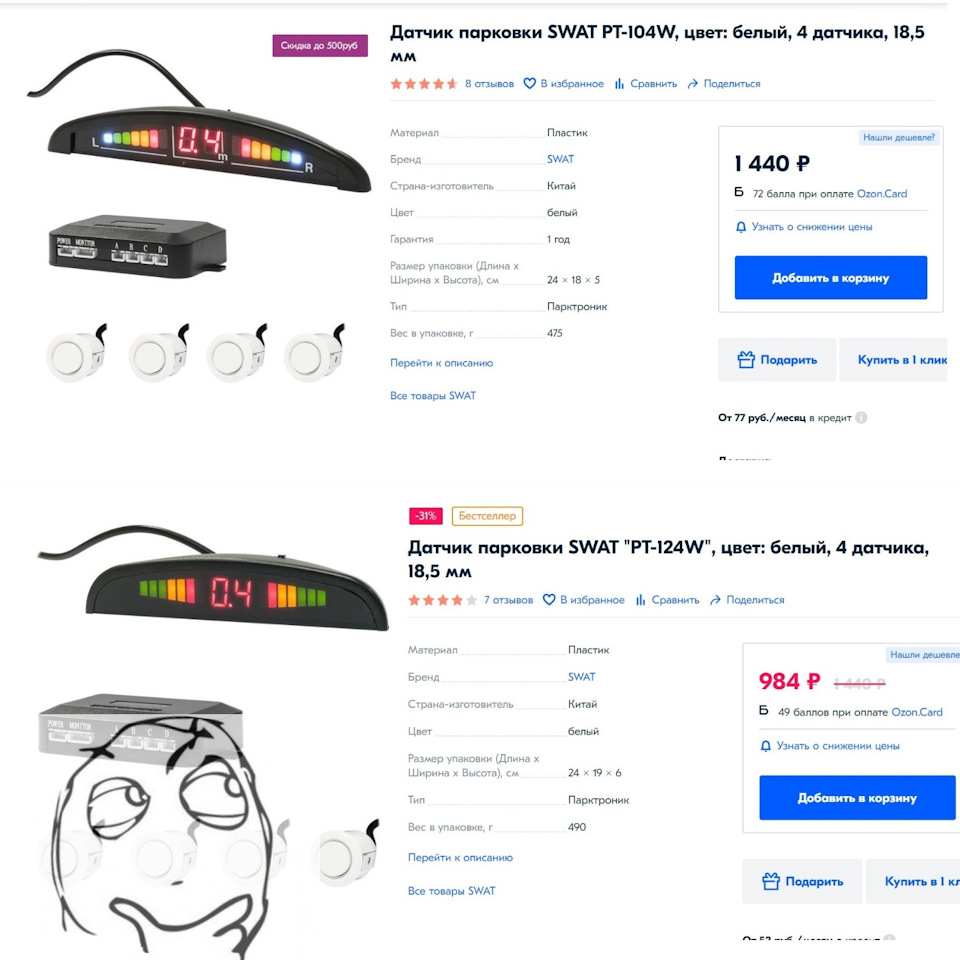
Task: Click Ozon.Card link under 984 ₽
Action: click(917, 712)
